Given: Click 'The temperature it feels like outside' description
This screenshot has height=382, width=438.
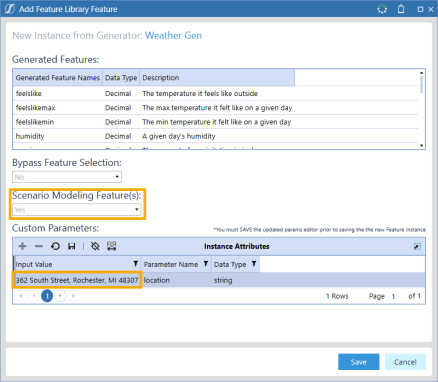Looking at the screenshot, I should (200, 93).
